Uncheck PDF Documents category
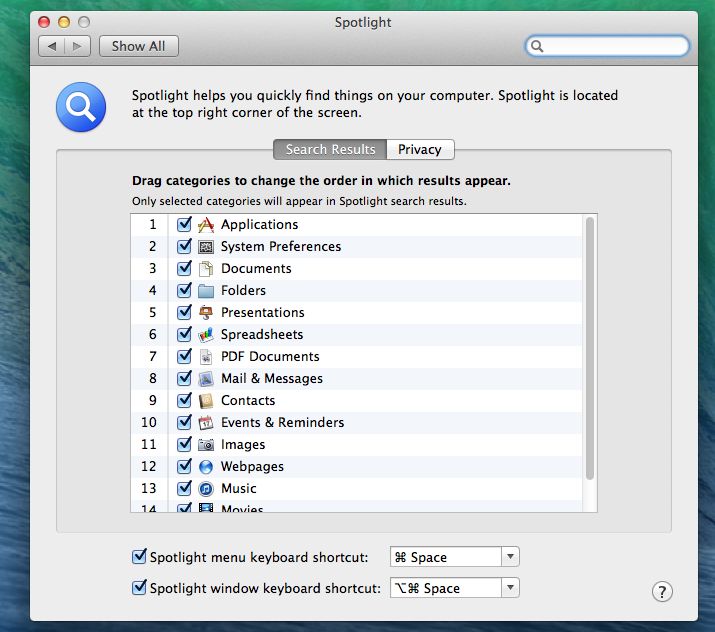Screen dimensions: 715x632 [184, 356]
